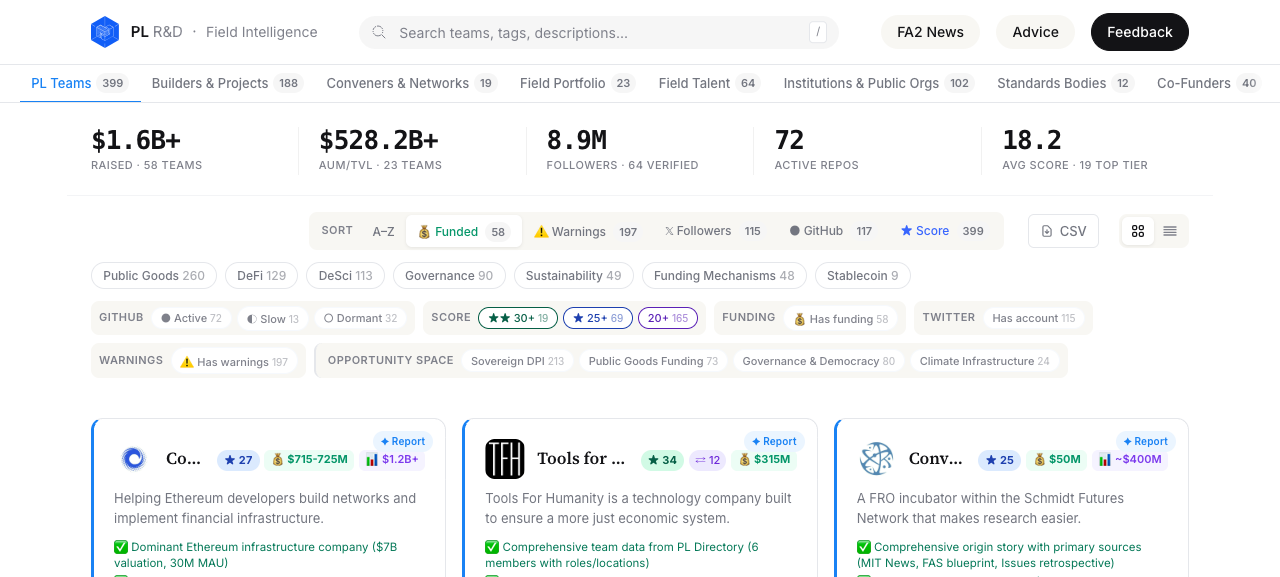This screenshot has width=1280, height=577.
Task: Open FA2 News
Action: (x=930, y=32)
